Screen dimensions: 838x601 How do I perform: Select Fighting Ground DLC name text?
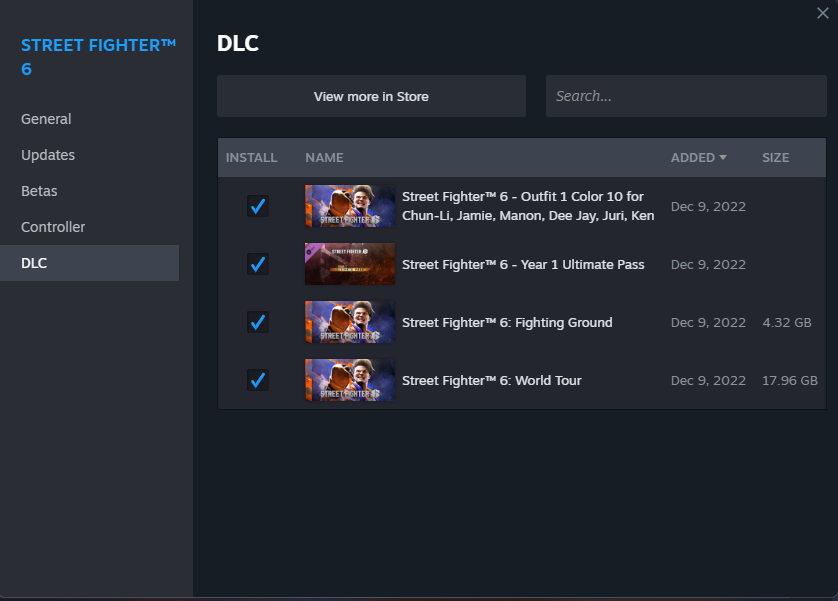(507, 323)
